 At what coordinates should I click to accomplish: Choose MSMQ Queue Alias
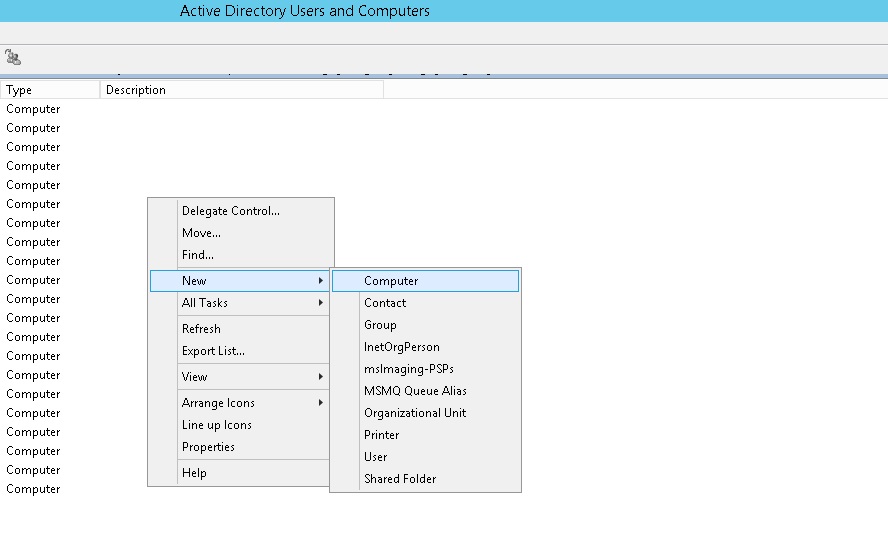425,391
